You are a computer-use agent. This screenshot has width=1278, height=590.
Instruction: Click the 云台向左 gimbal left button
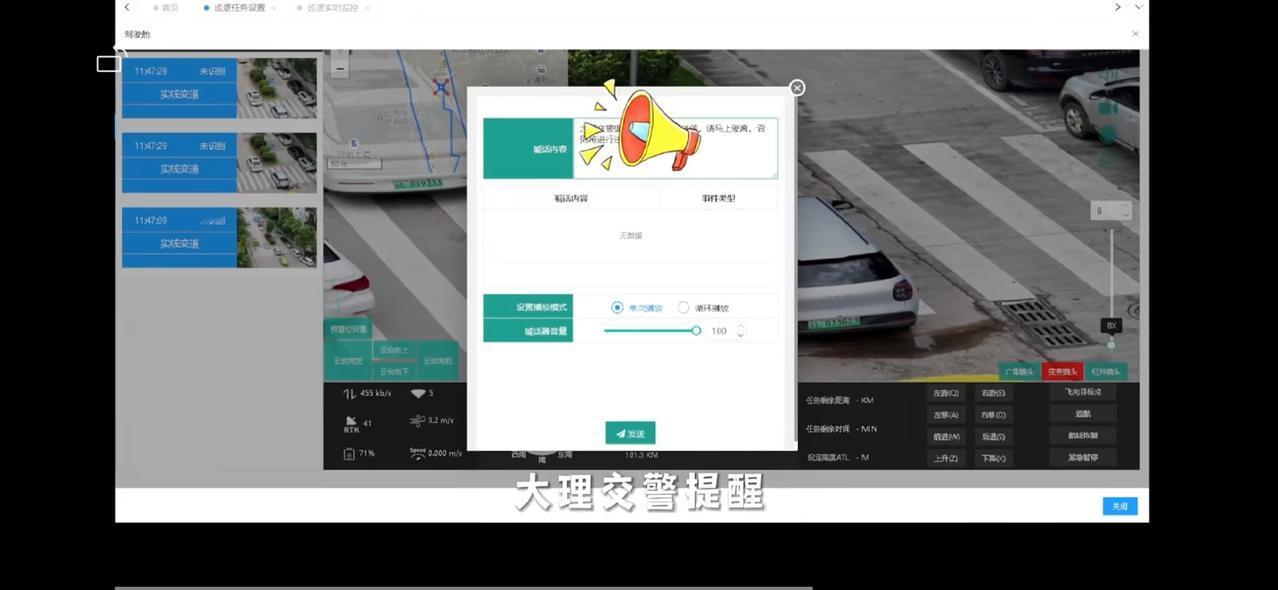(x=348, y=361)
